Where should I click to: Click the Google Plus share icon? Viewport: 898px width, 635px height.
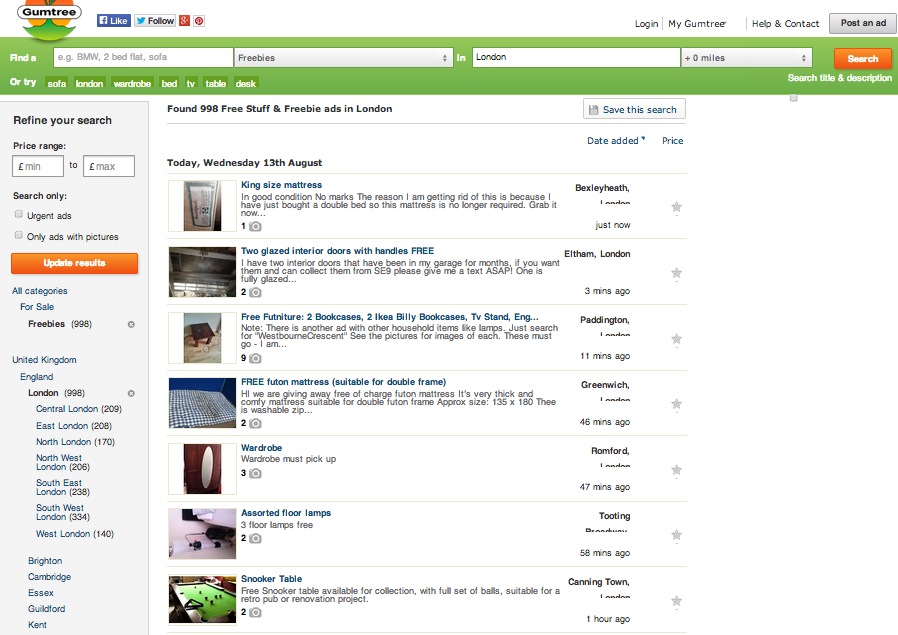pyautogui.click(x=185, y=20)
